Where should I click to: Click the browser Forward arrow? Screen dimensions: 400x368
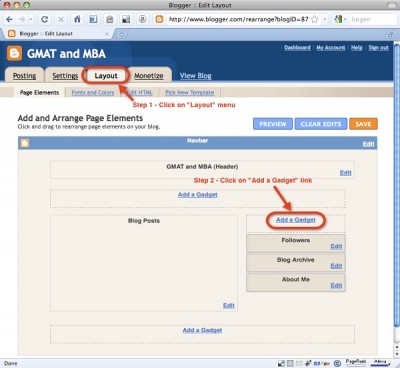[22, 19]
